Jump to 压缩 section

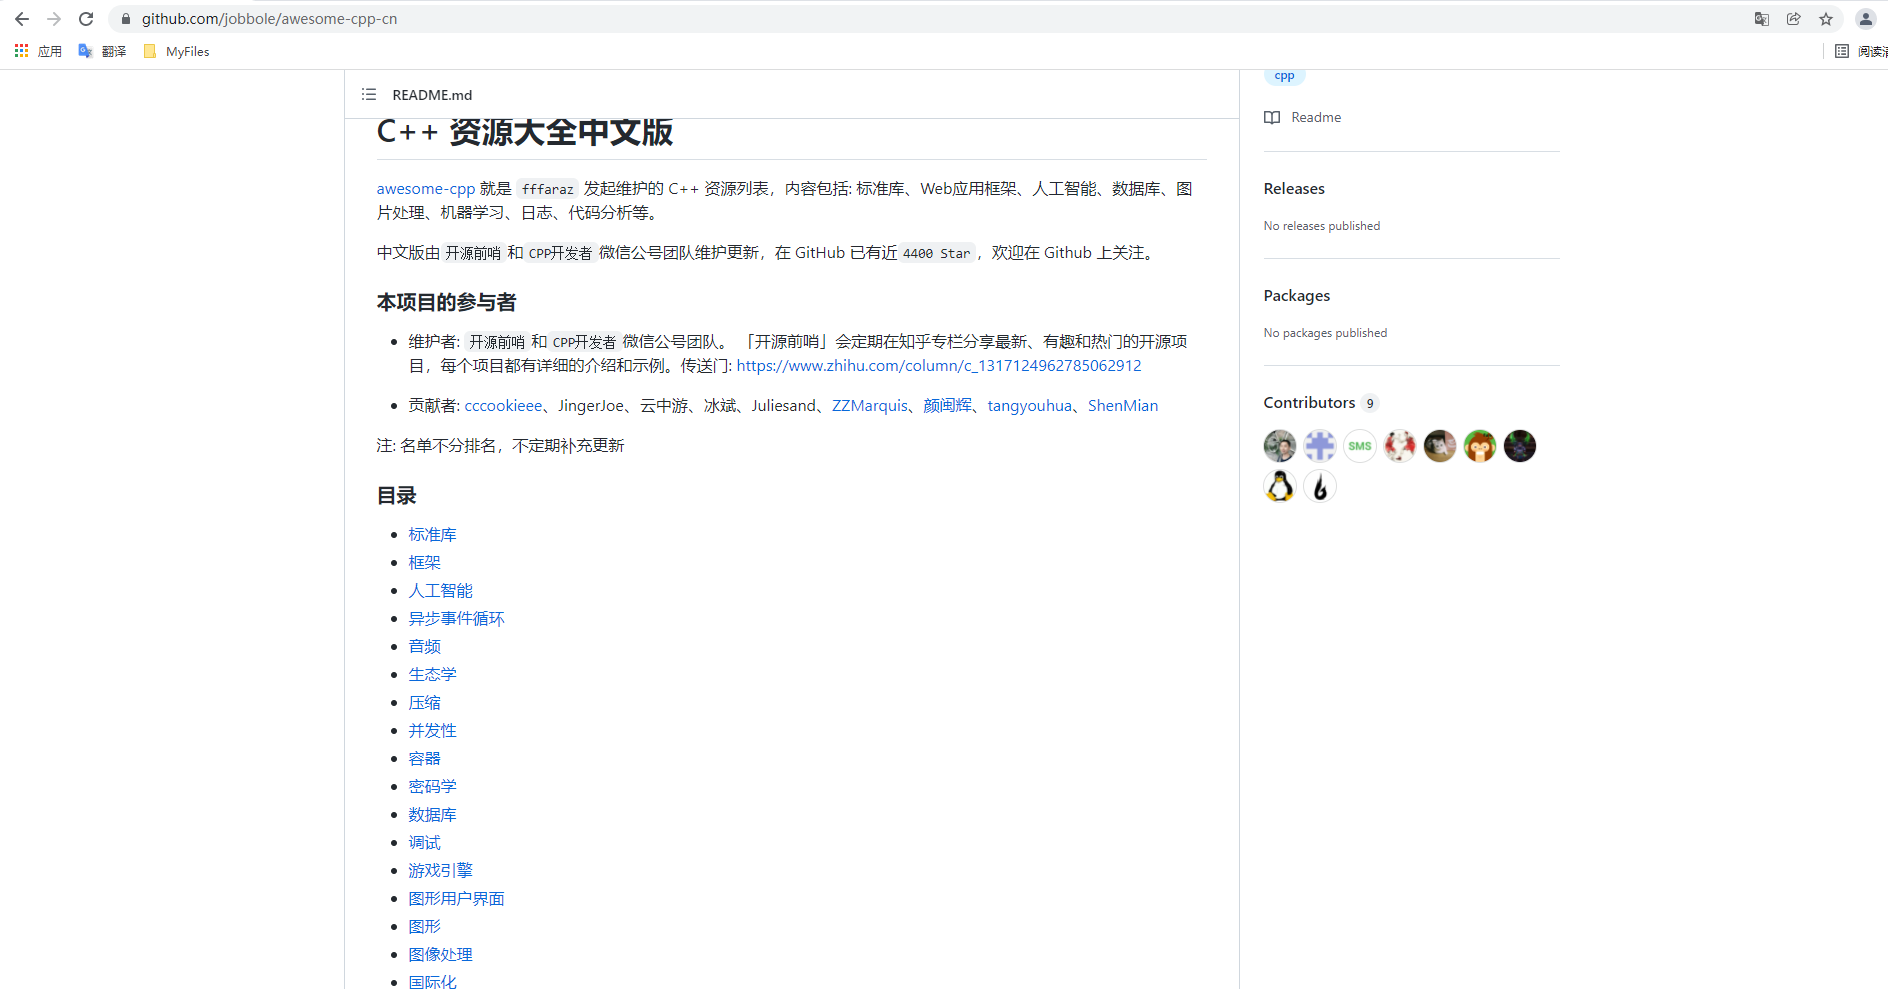[x=425, y=703]
